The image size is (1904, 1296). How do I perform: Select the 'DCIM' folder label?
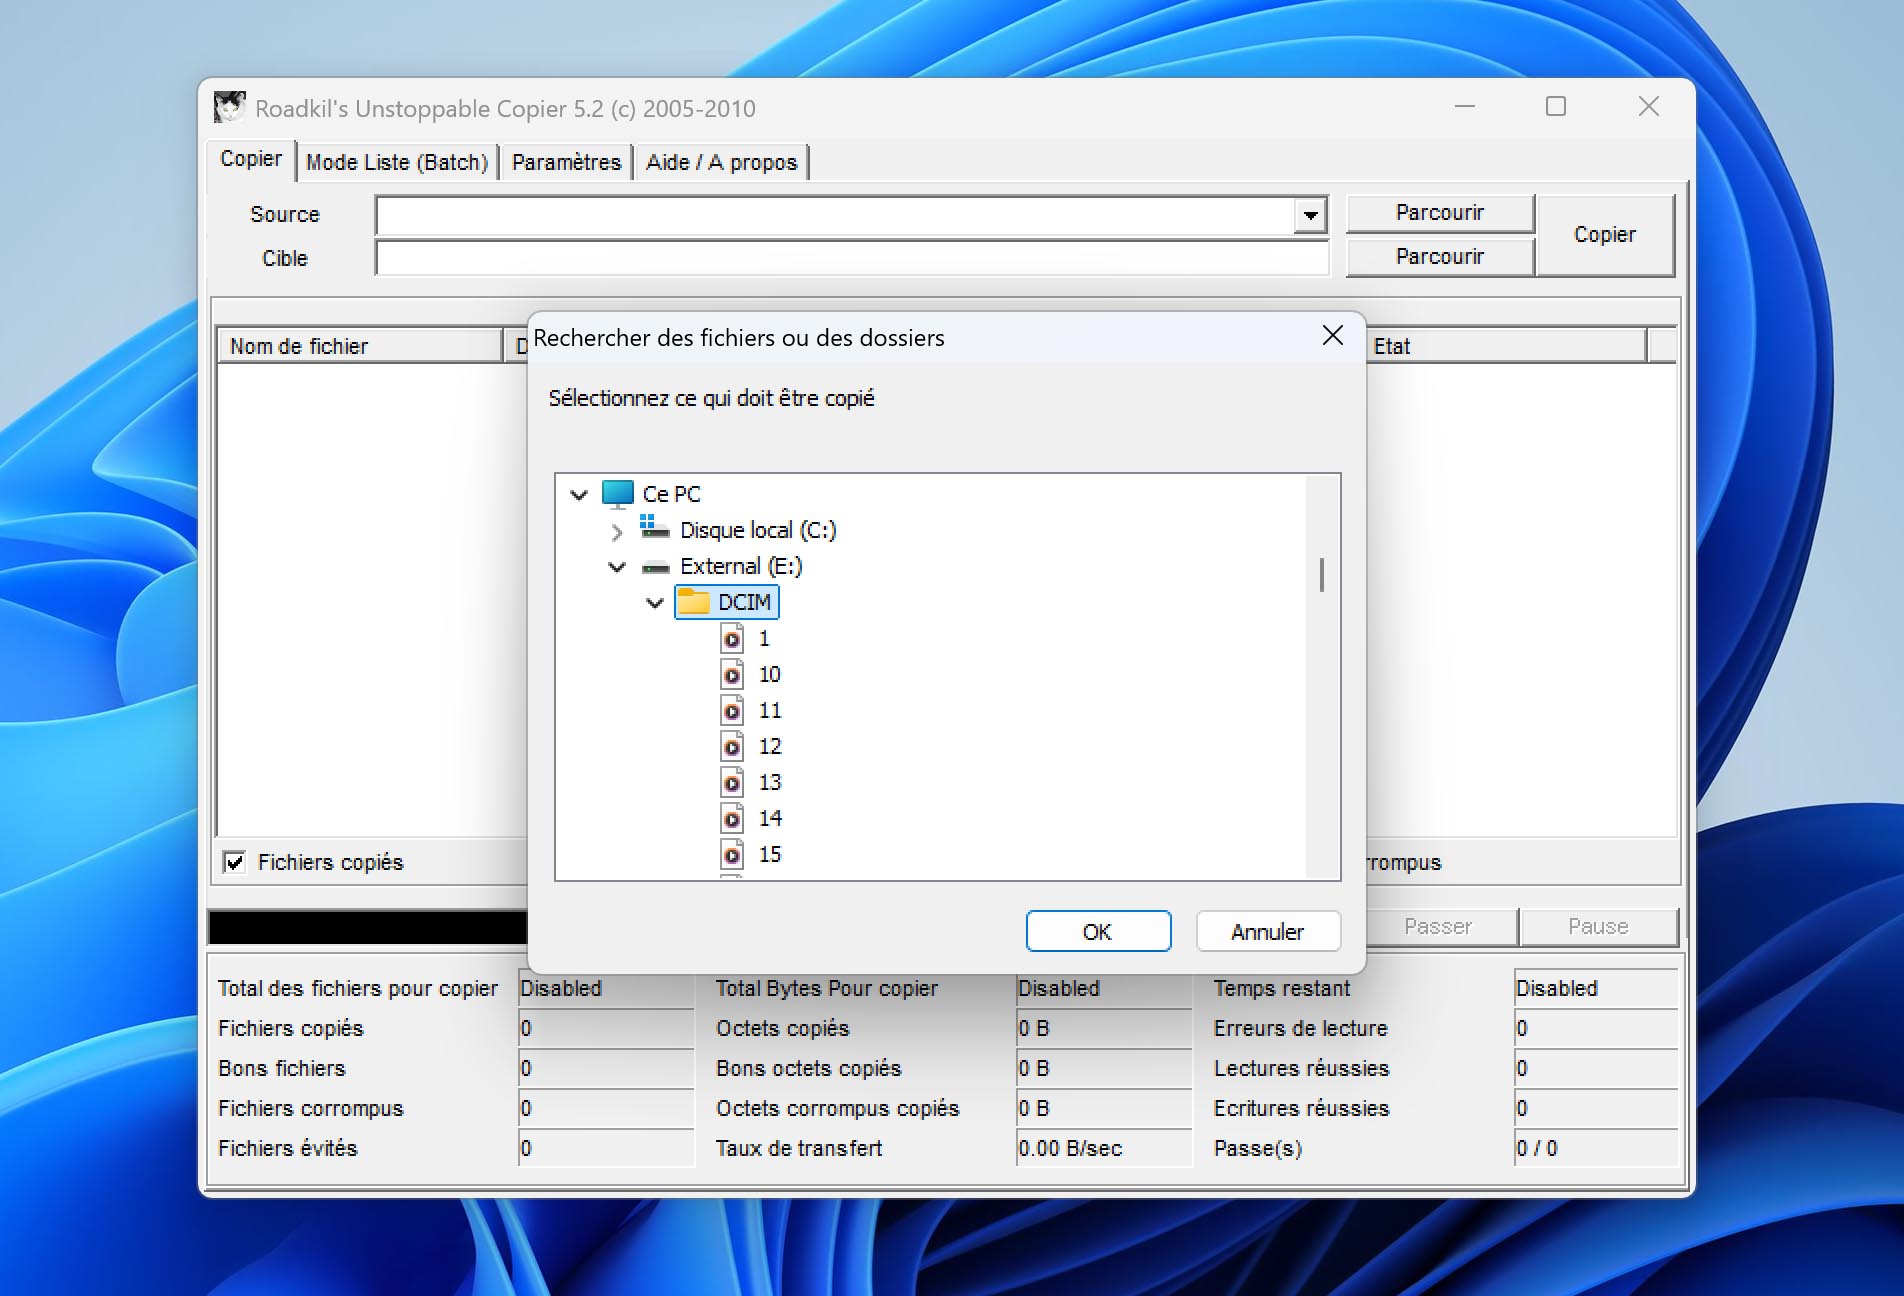(745, 602)
